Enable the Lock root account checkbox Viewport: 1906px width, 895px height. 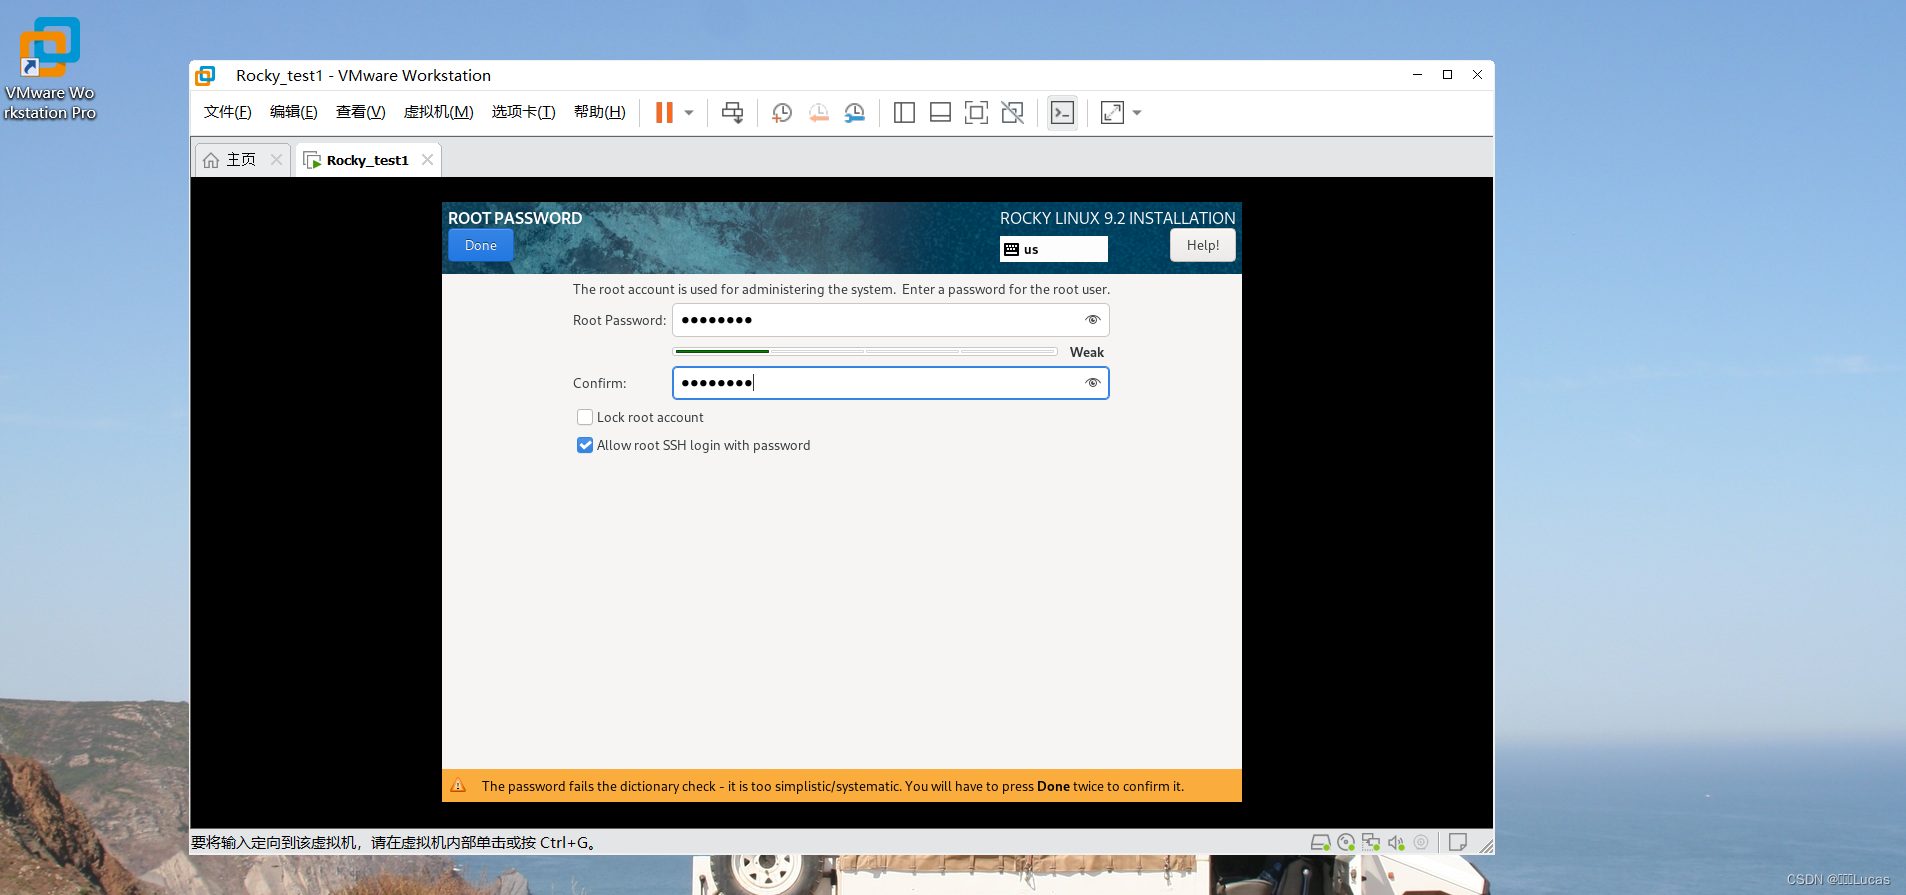click(585, 417)
